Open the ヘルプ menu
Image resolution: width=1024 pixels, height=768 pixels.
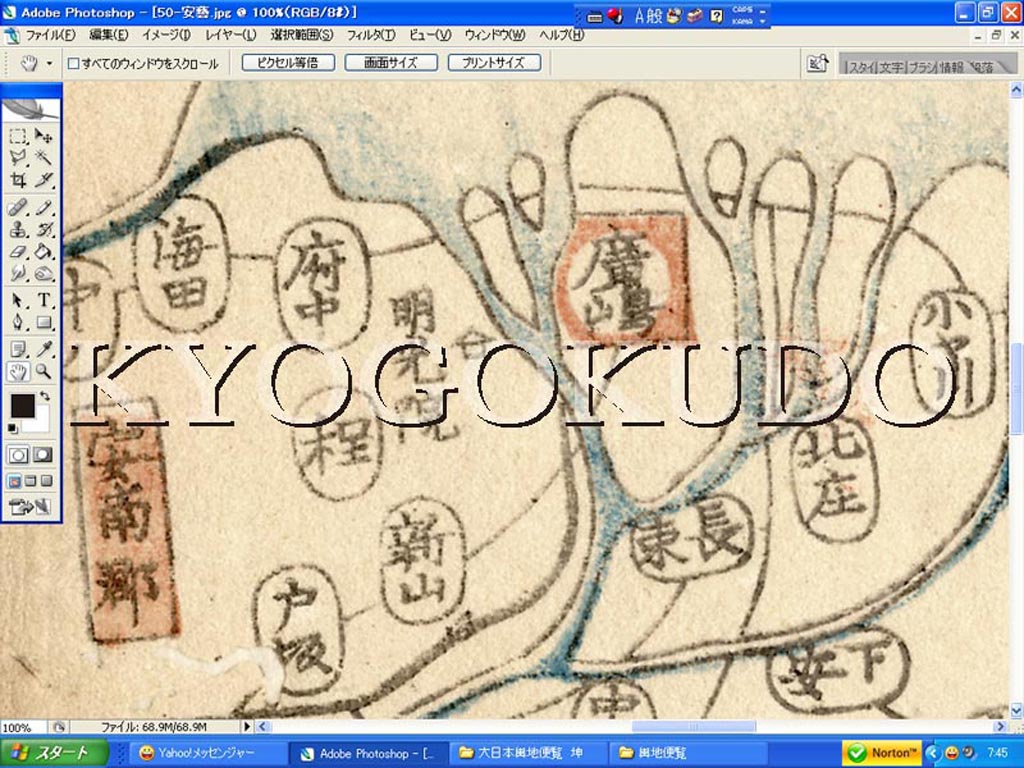[561, 35]
